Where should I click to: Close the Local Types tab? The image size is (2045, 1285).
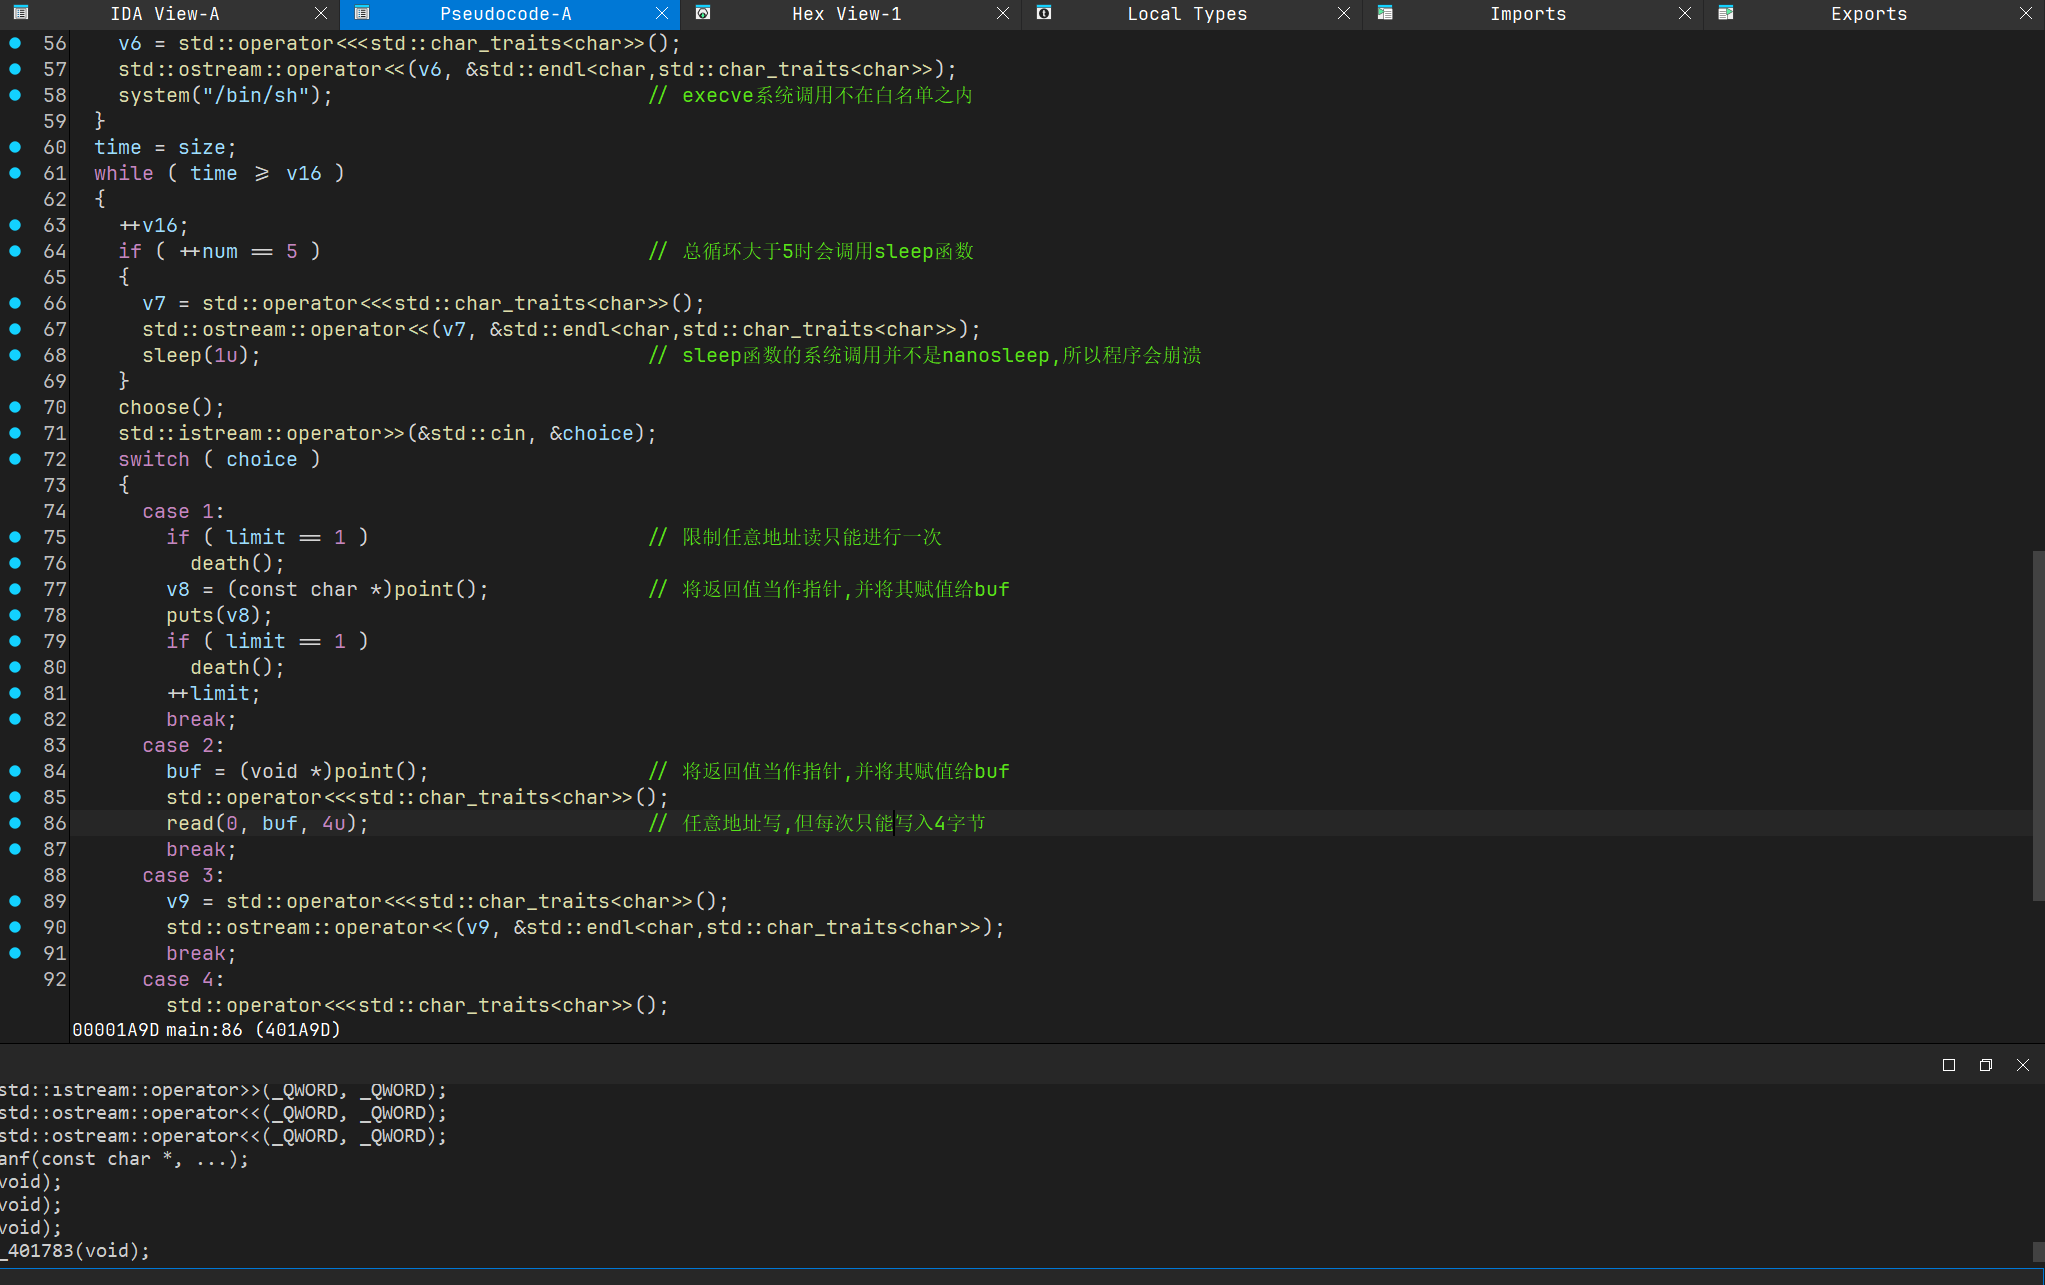(1344, 13)
